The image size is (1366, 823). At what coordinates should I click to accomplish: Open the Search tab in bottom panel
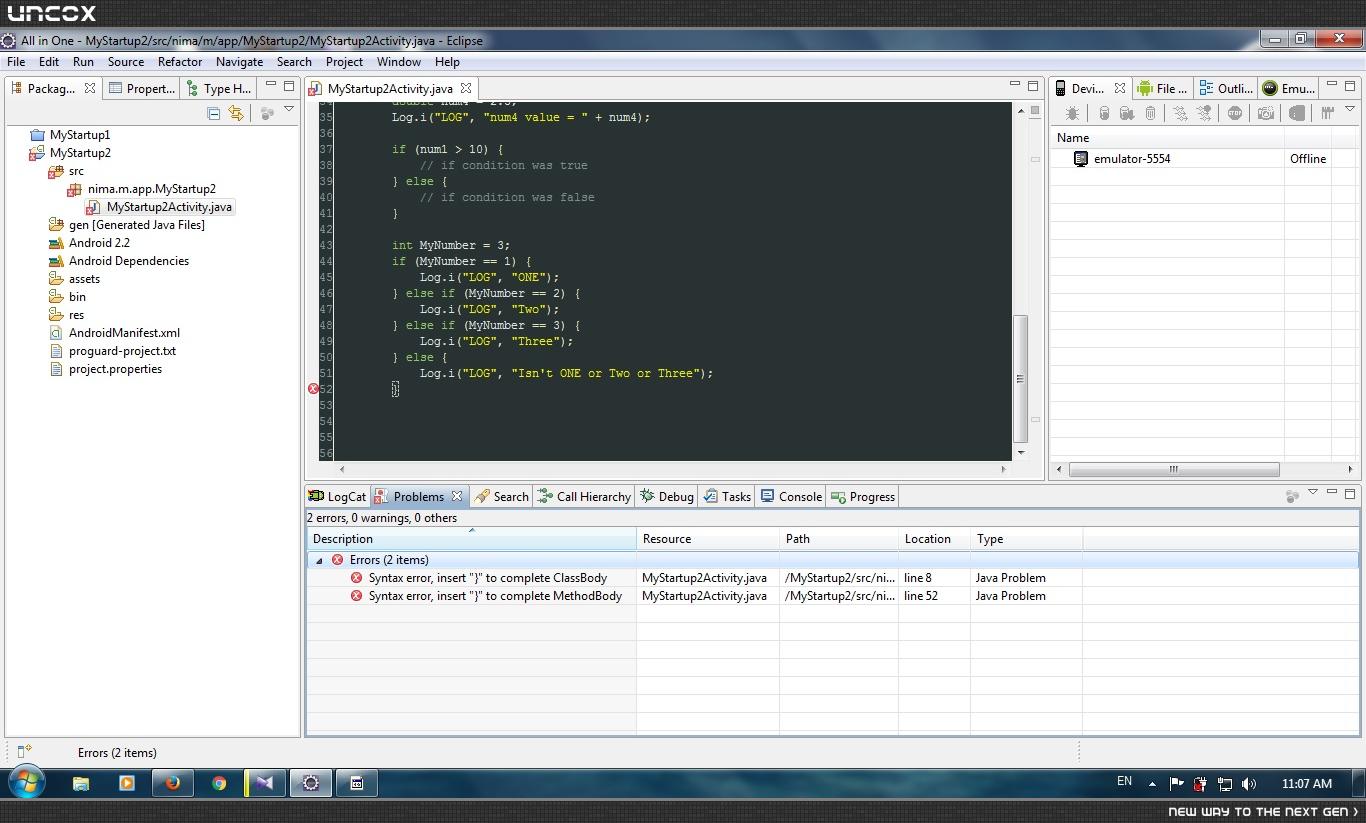(502, 496)
